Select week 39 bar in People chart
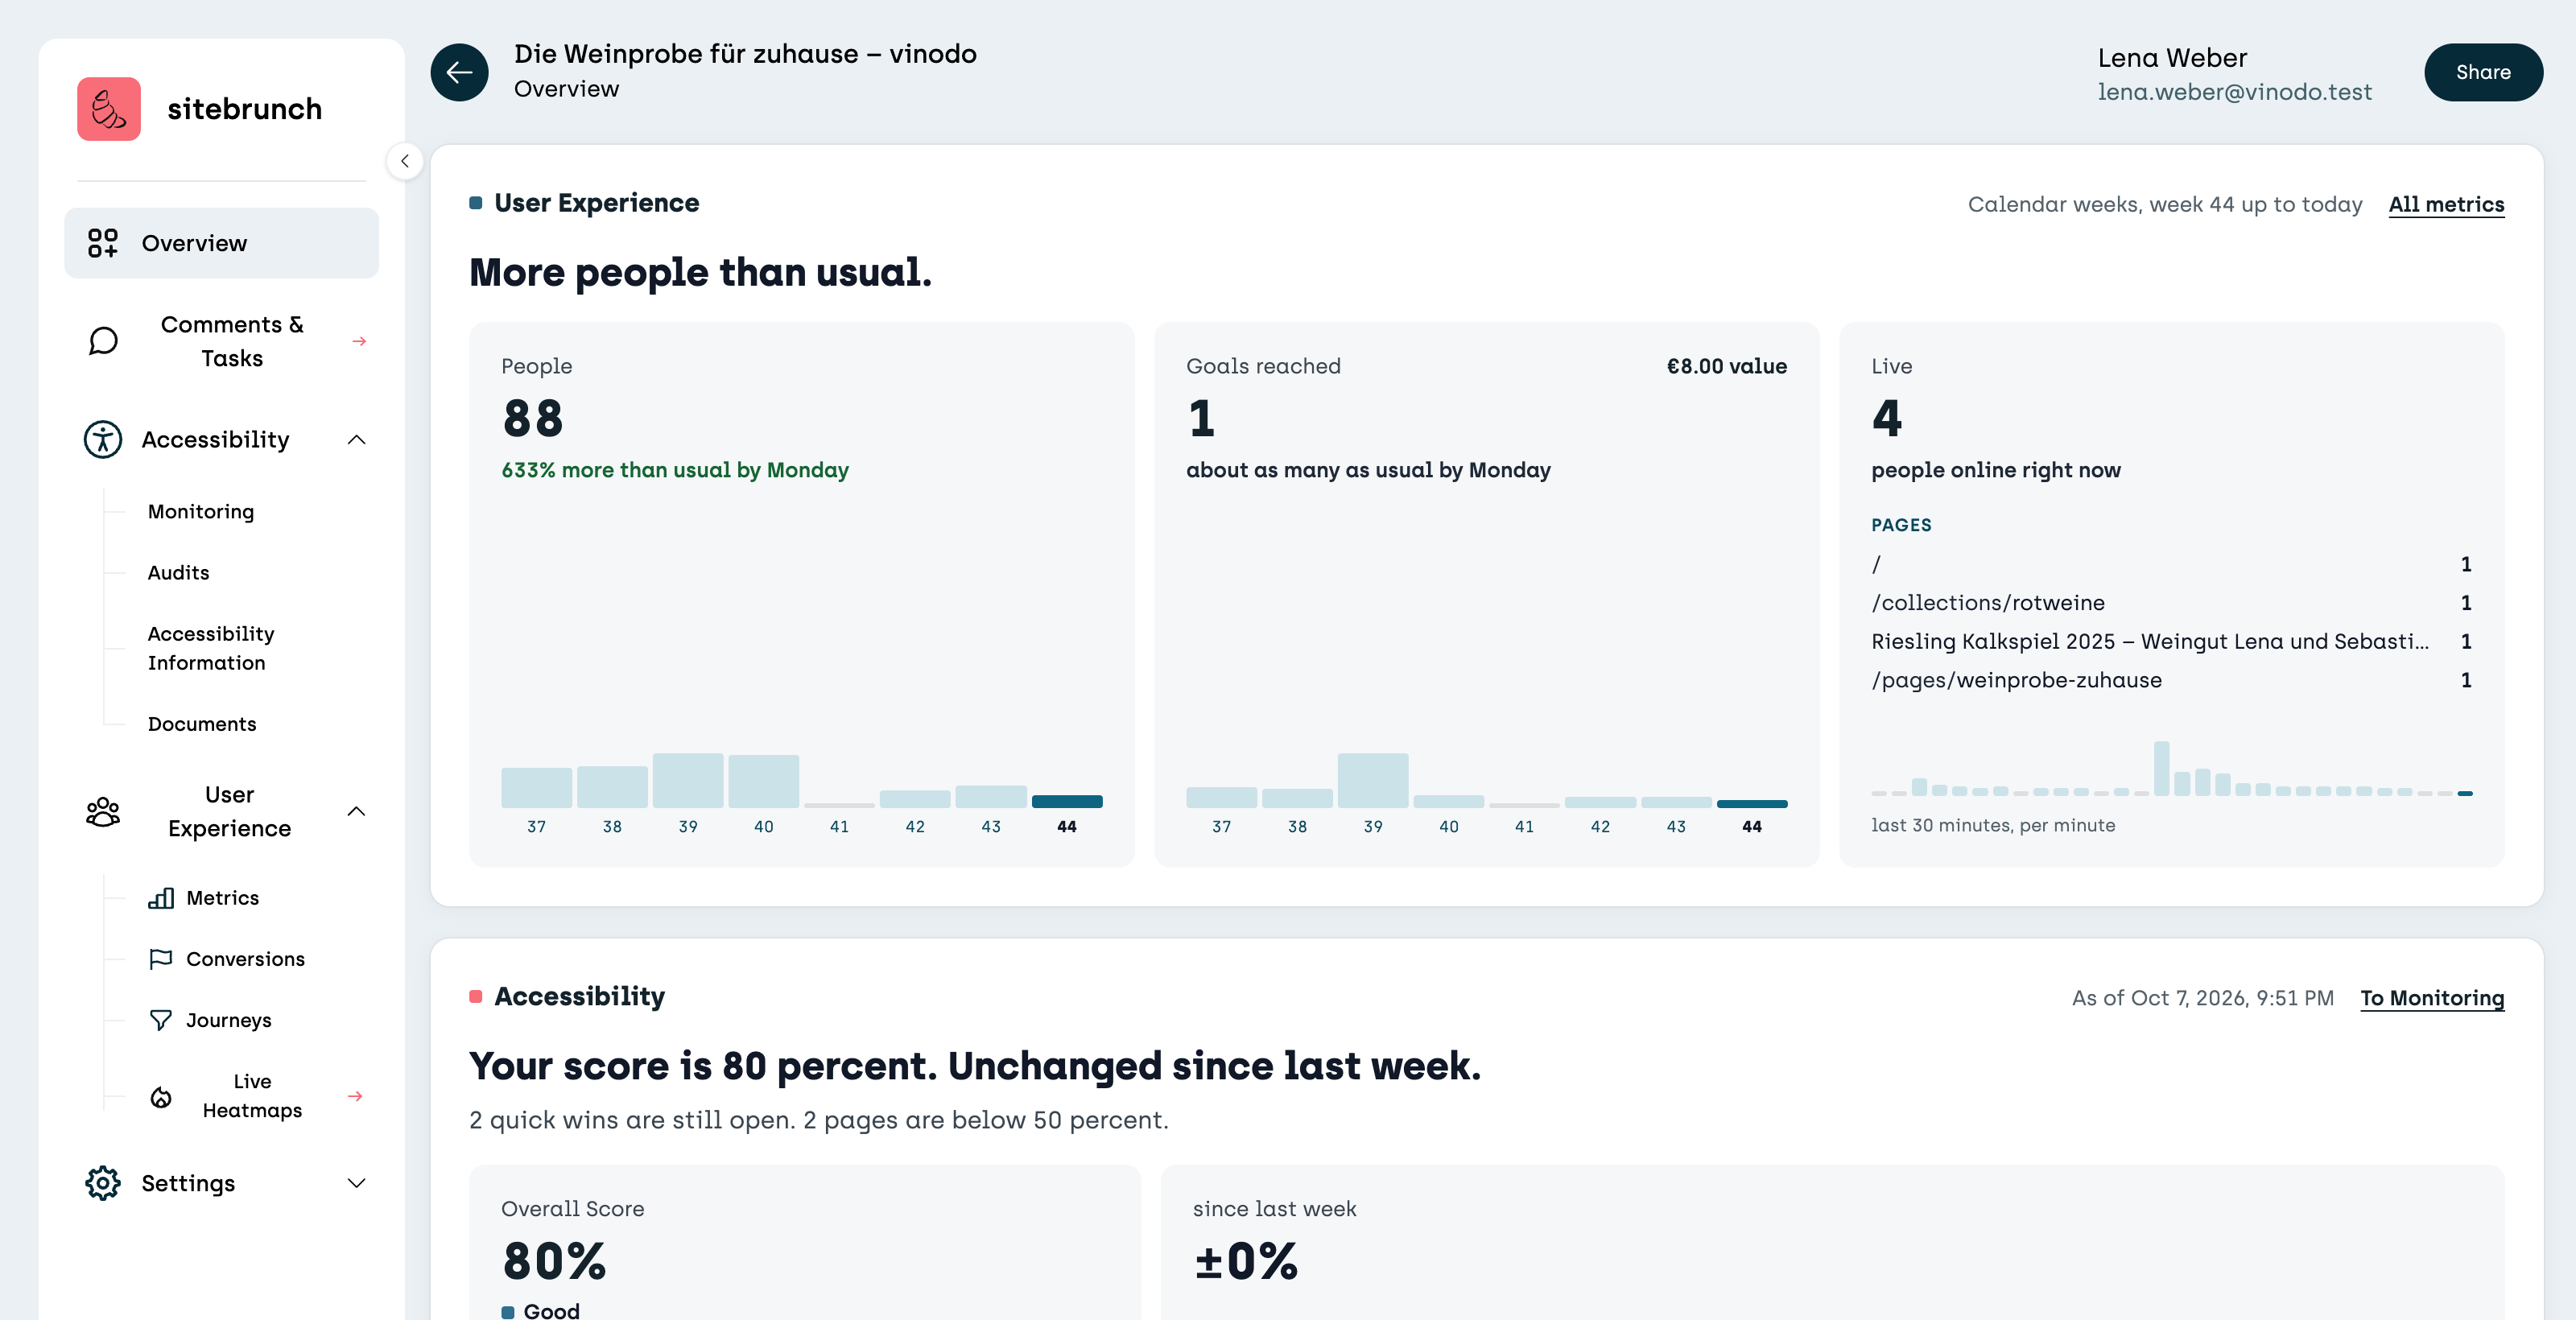Screen dimensions: 2576x1320 [x=688, y=780]
